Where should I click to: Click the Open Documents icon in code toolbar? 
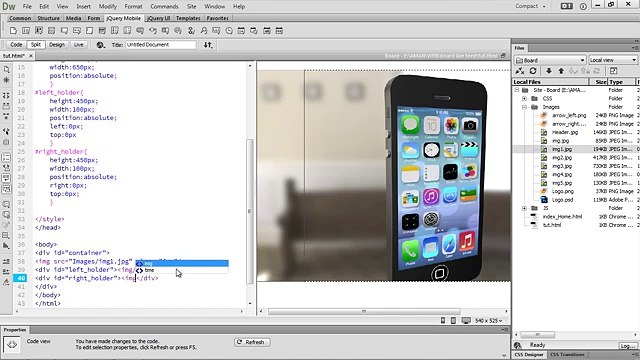(6, 69)
